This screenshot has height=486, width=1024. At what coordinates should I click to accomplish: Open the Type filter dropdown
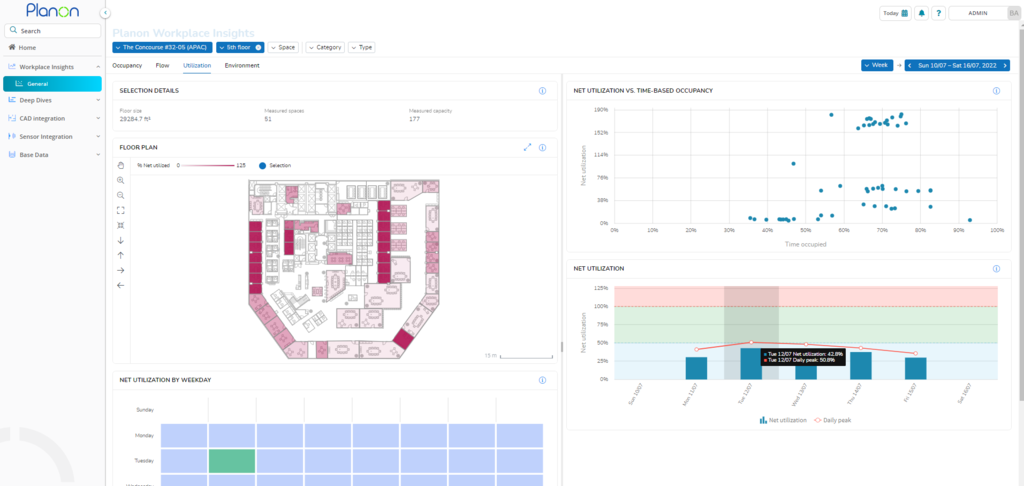362,48
